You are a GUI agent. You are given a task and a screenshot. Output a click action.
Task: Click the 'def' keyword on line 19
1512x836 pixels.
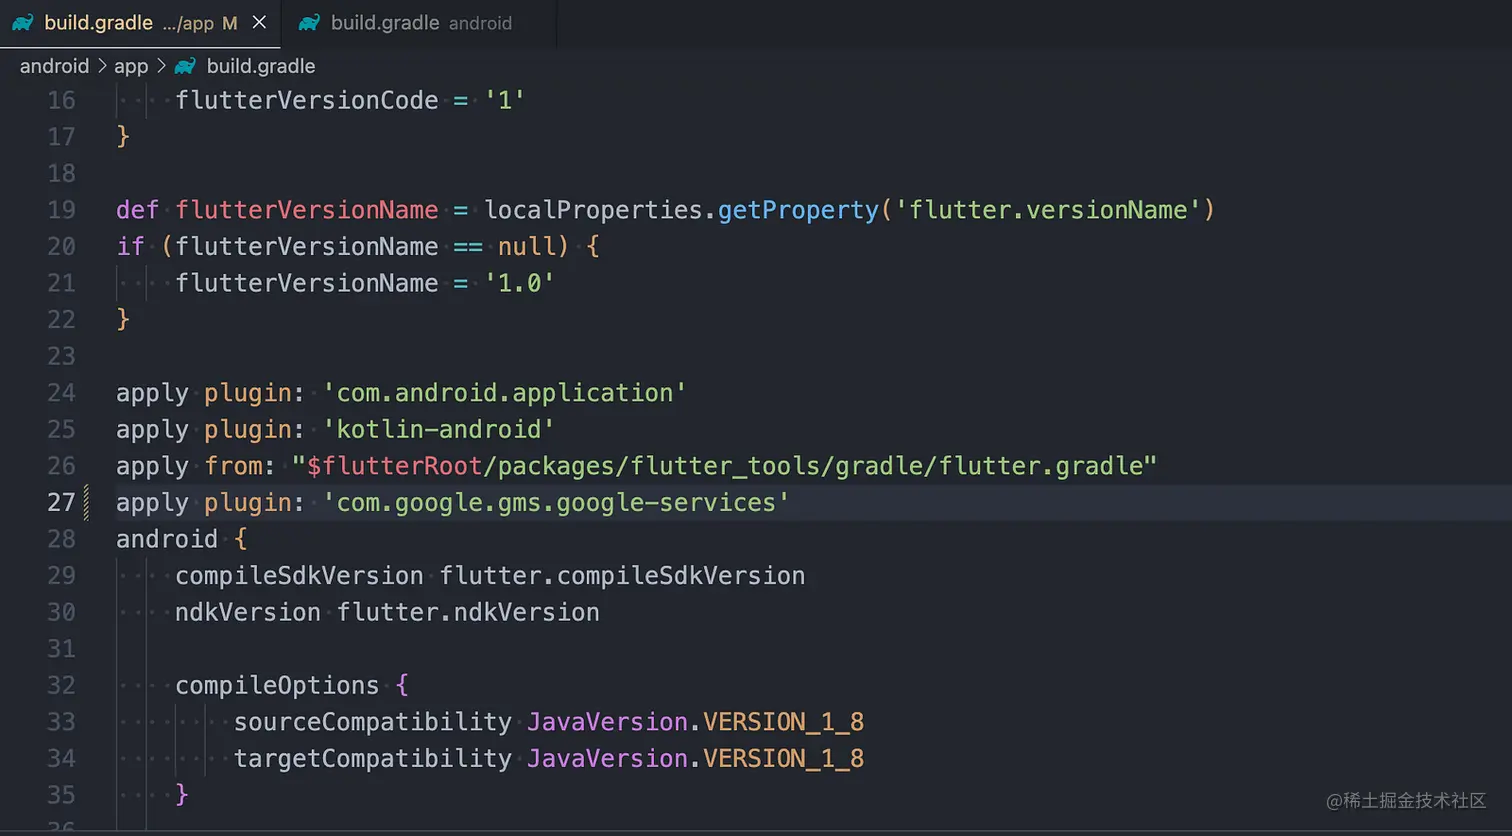coord(137,209)
